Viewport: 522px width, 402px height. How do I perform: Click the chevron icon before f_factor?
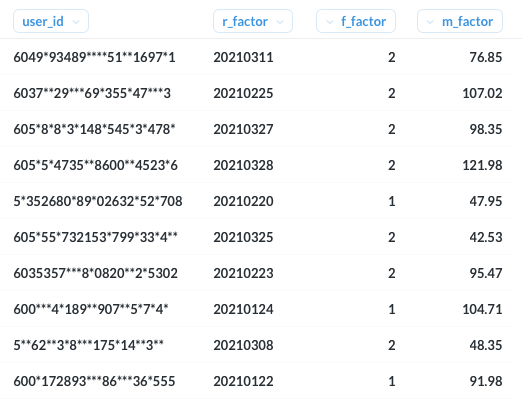click(330, 22)
